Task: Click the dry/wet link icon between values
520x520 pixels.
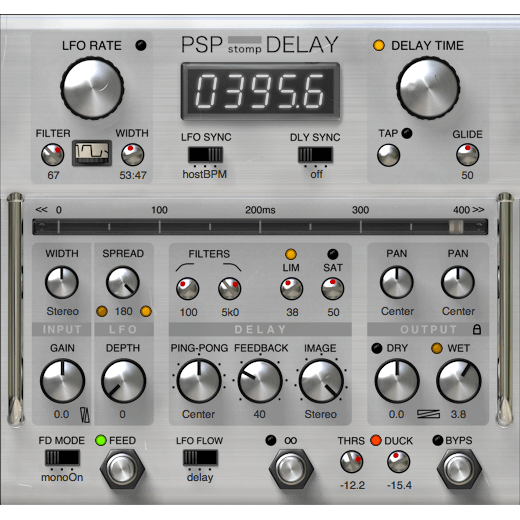Action: click(428, 414)
